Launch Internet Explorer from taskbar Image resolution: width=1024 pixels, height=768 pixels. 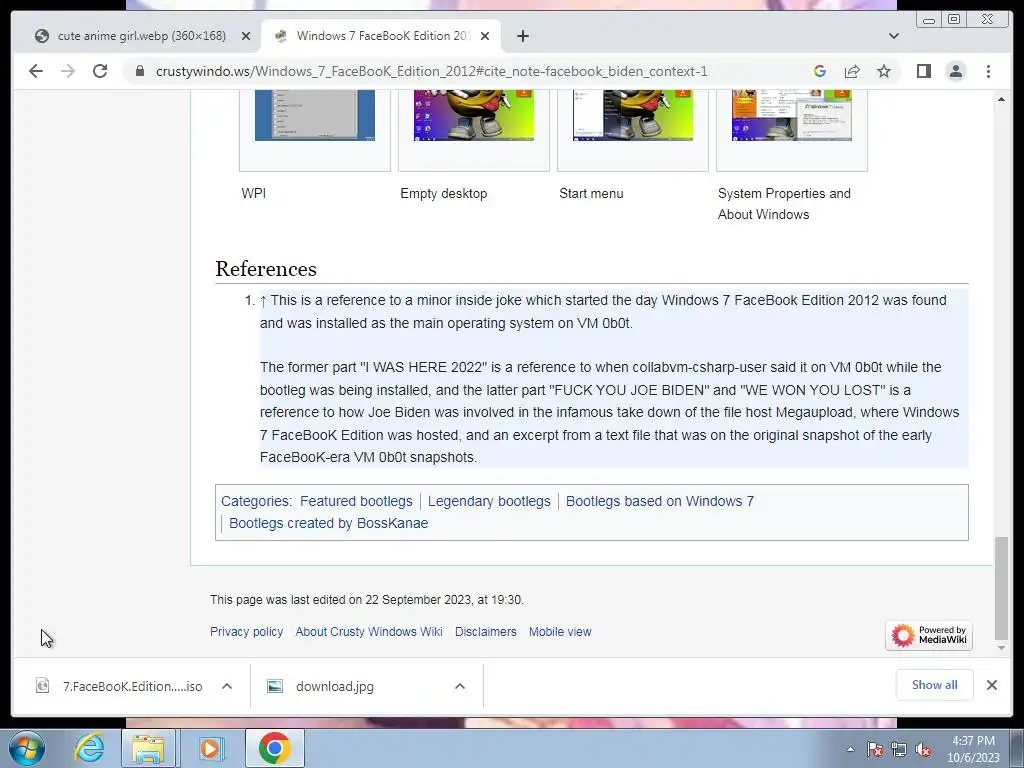point(88,748)
